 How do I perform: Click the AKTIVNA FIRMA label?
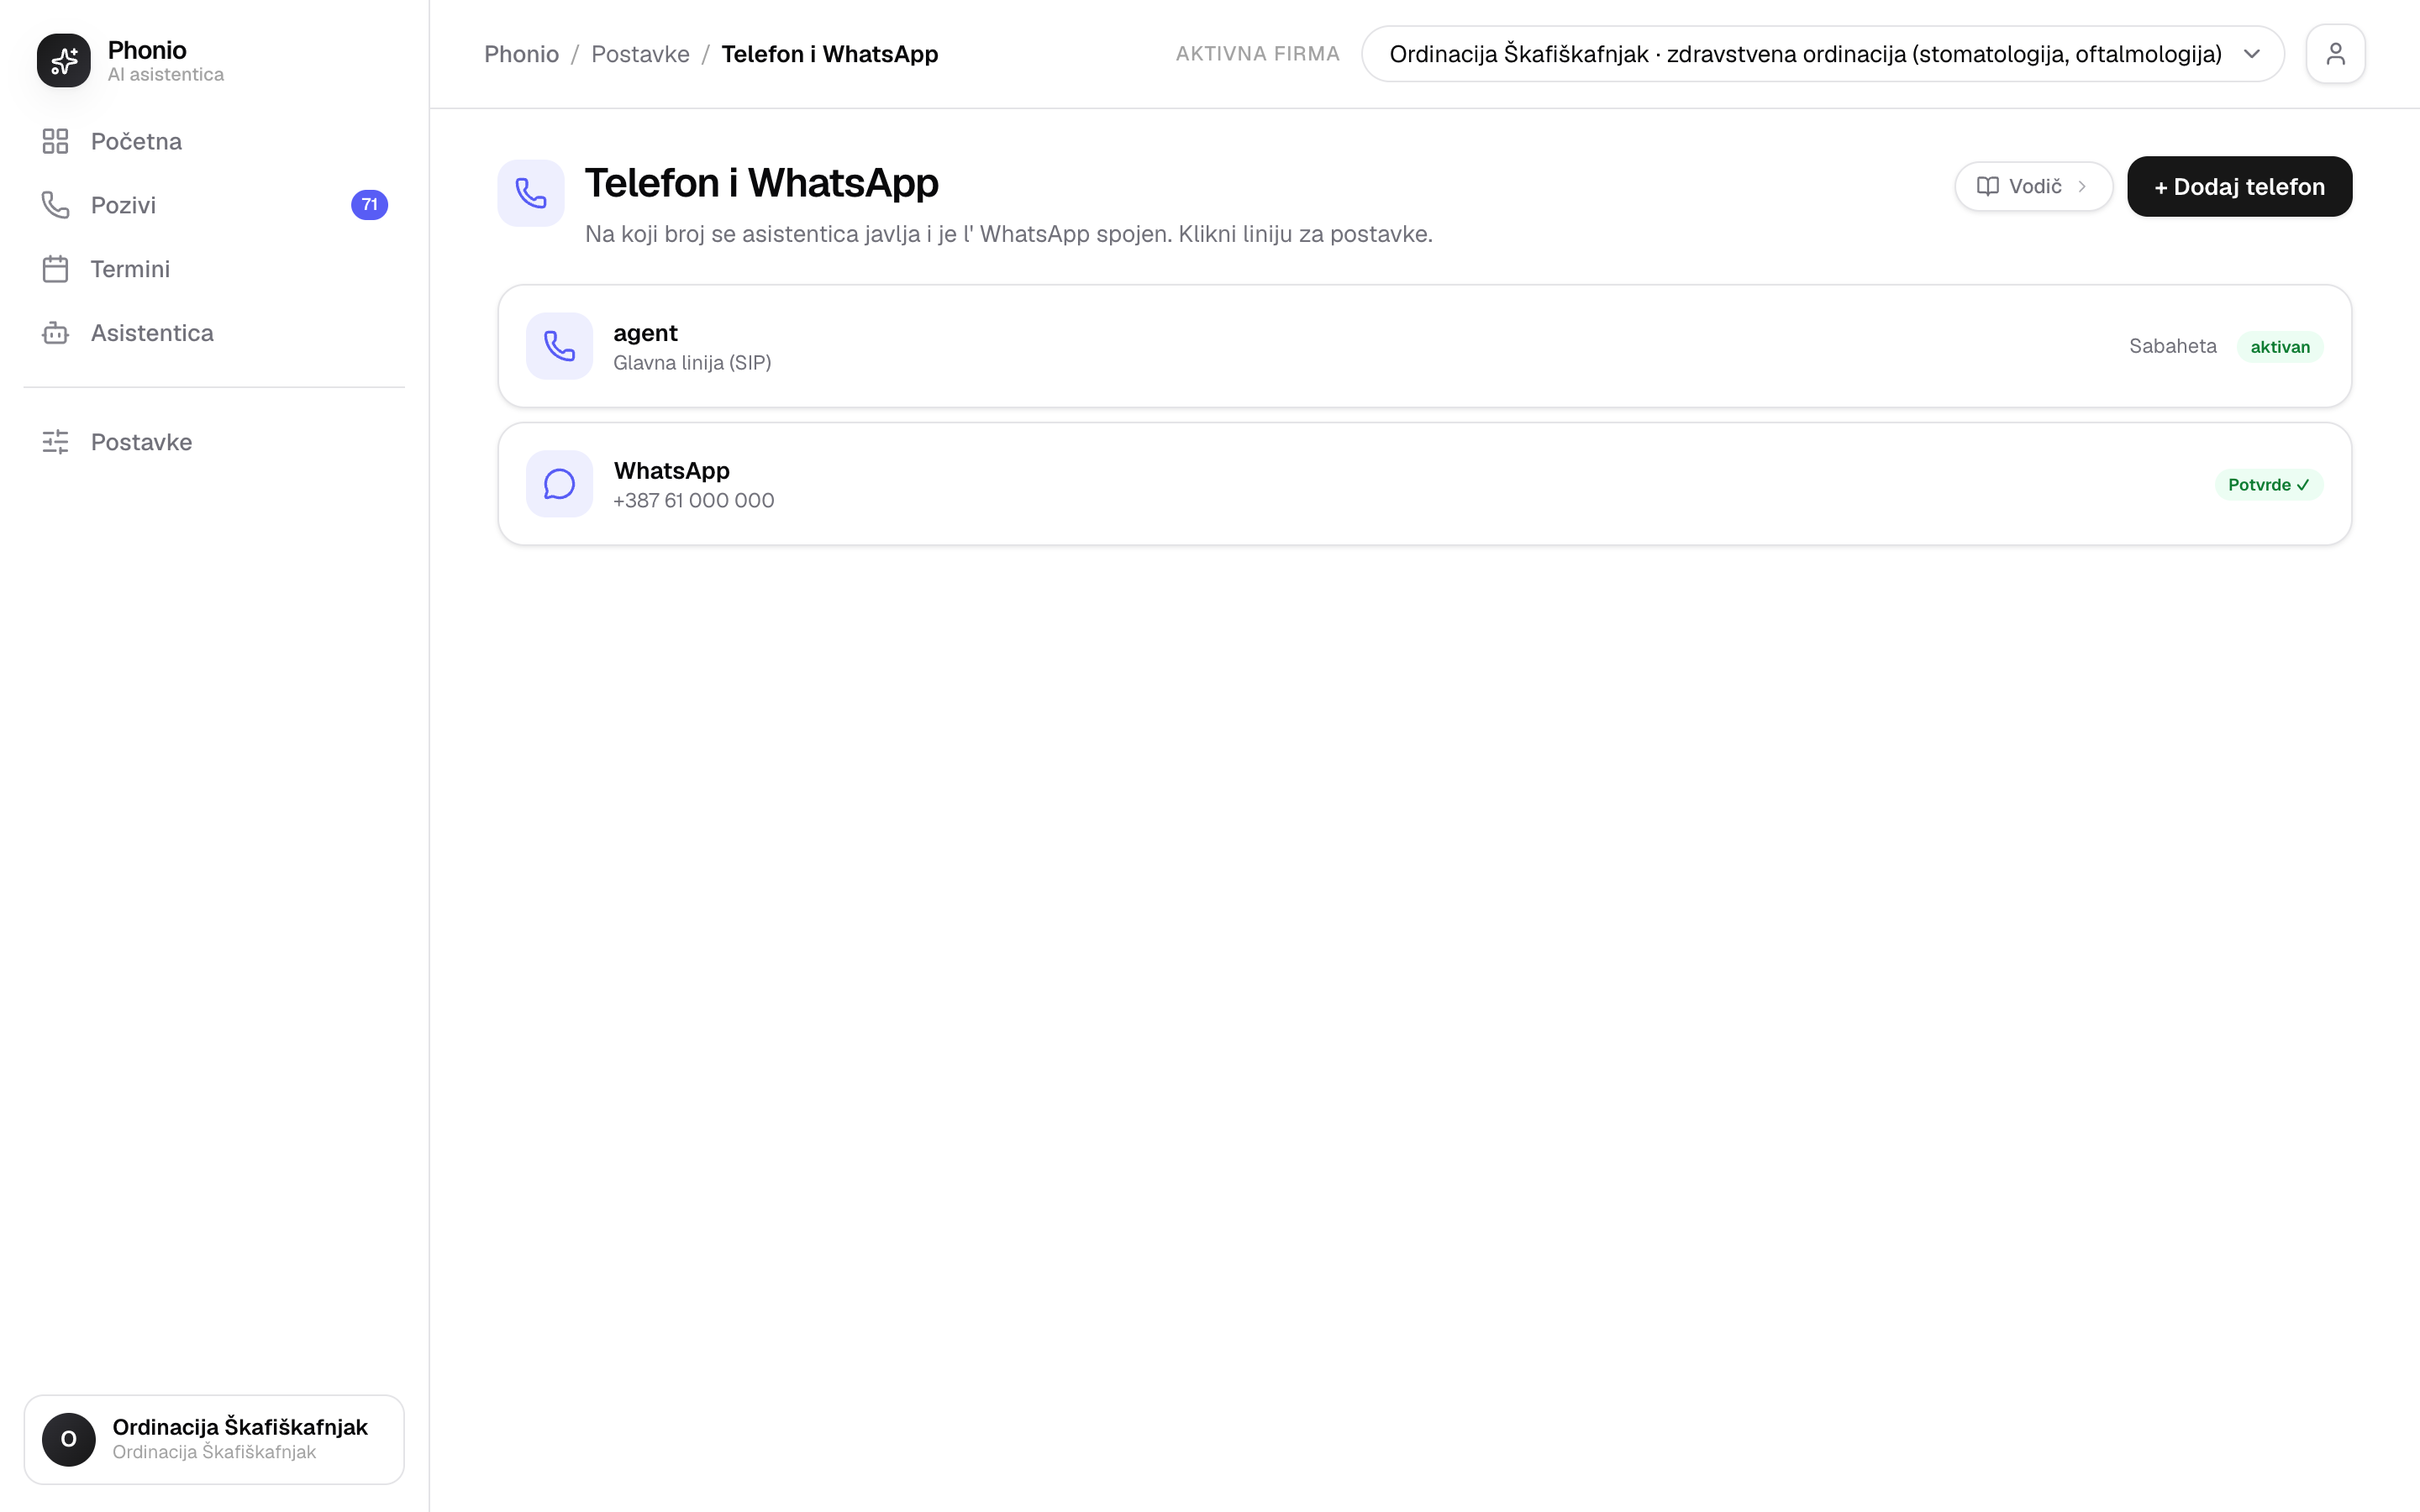point(1257,54)
